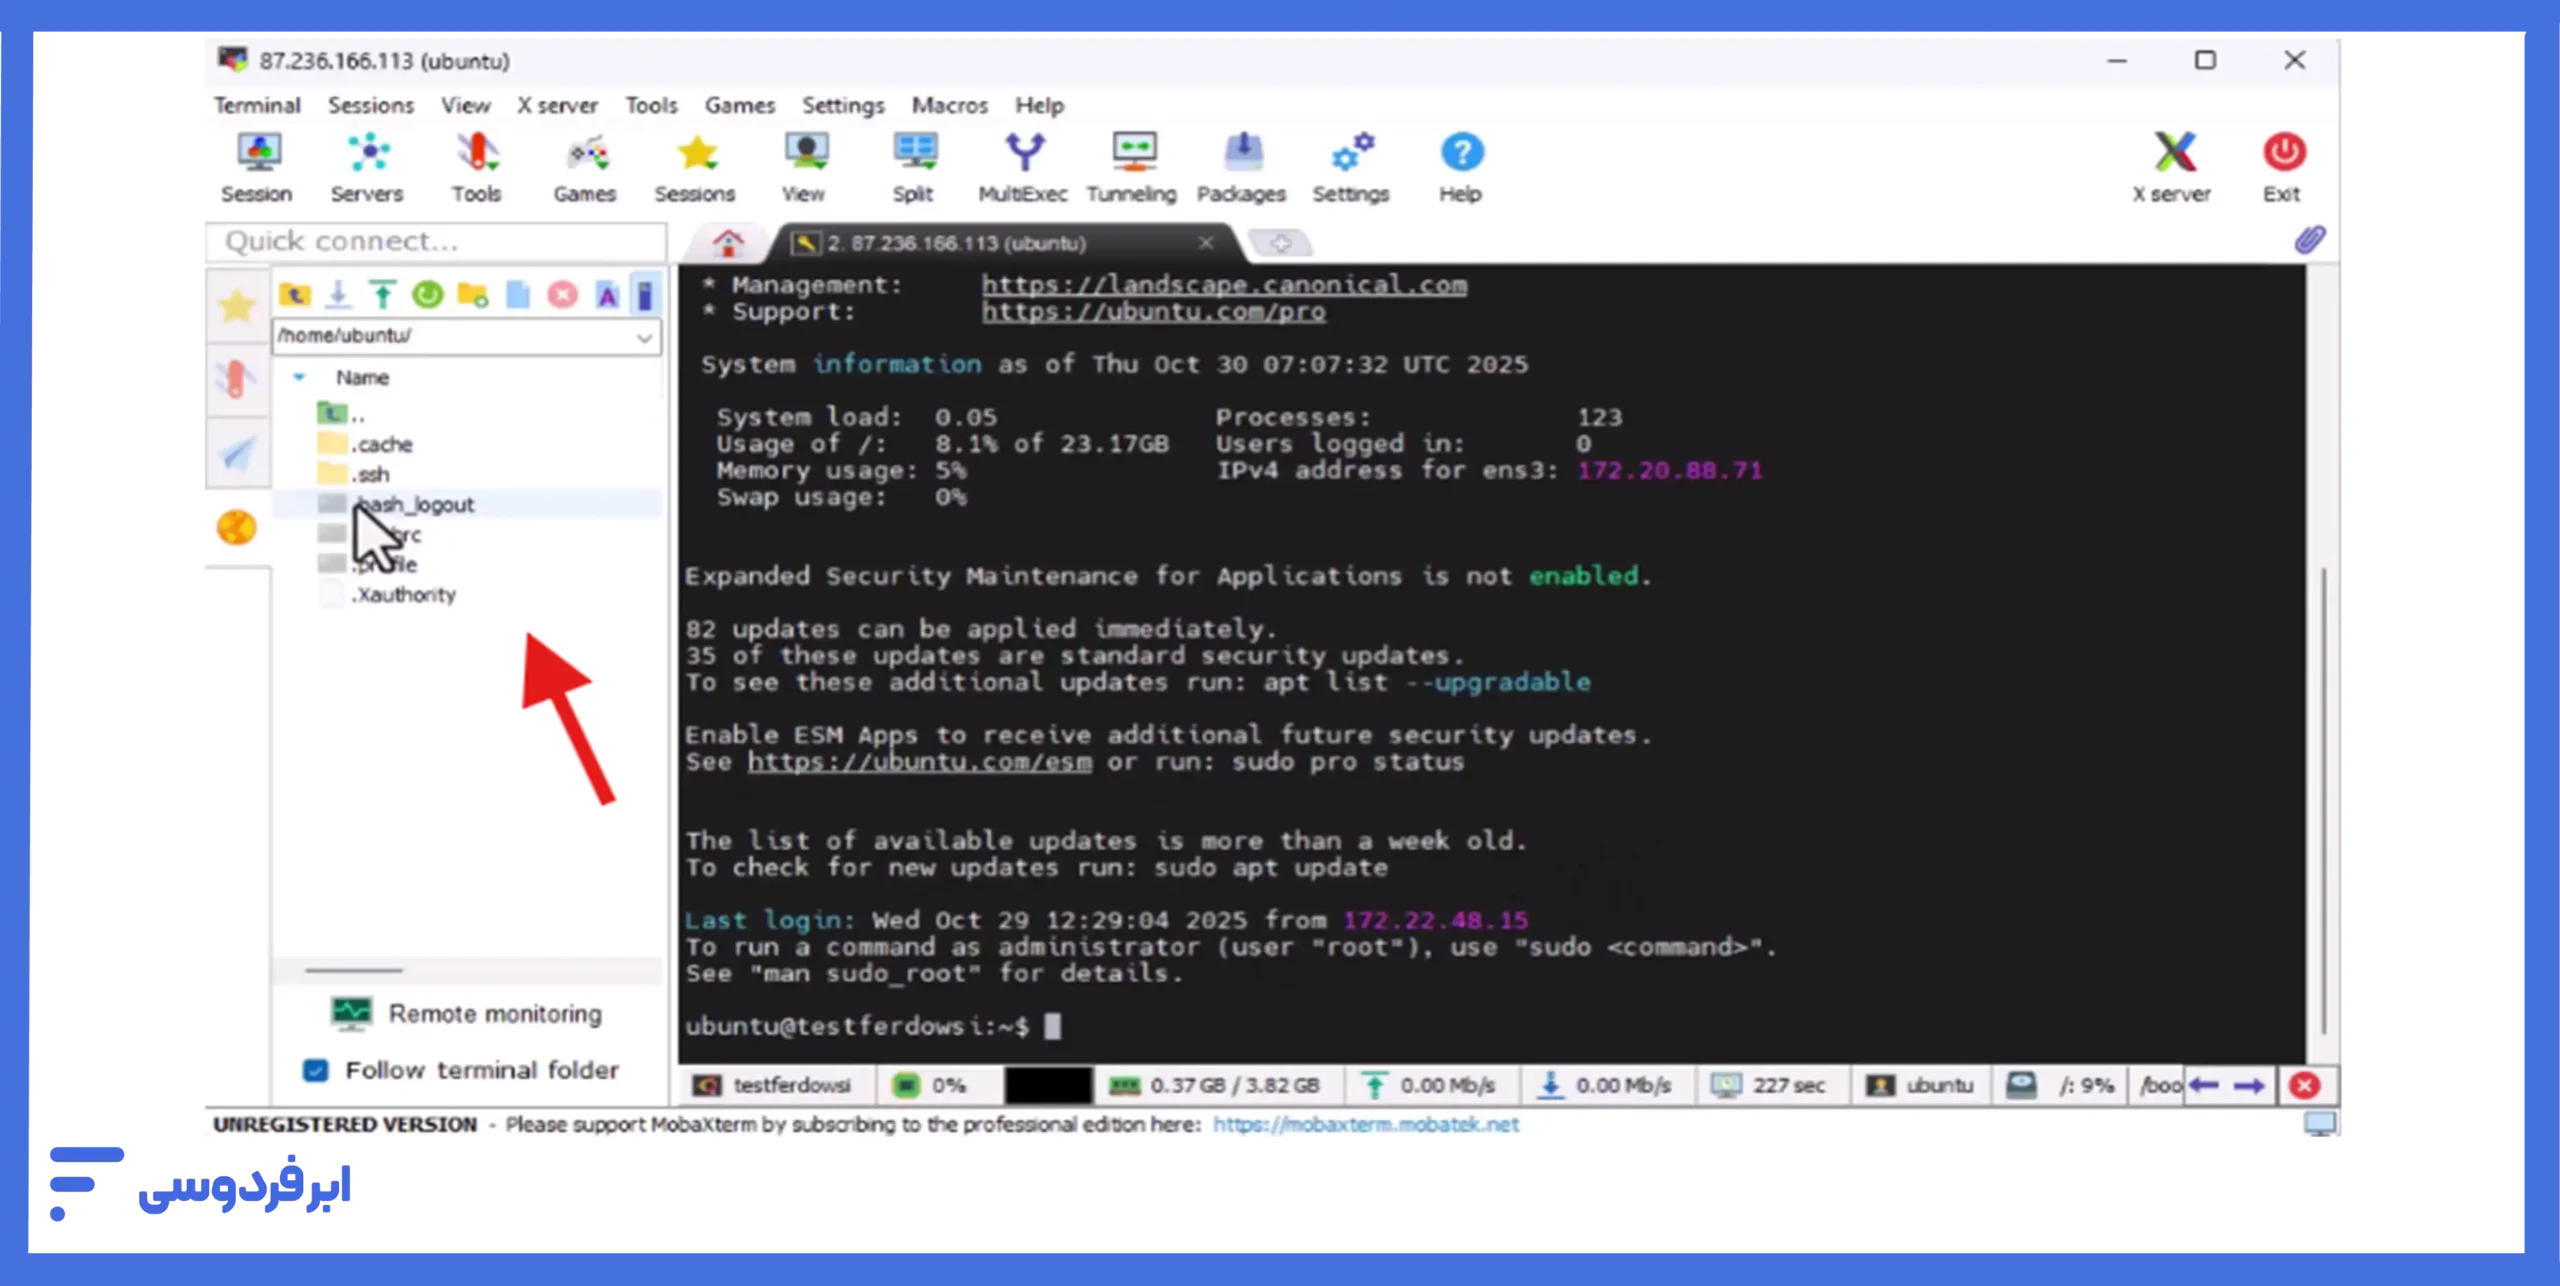Click the red delete icon in file toolbar
The width and height of the screenshot is (2560, 1286).
[x=563, y=295]
